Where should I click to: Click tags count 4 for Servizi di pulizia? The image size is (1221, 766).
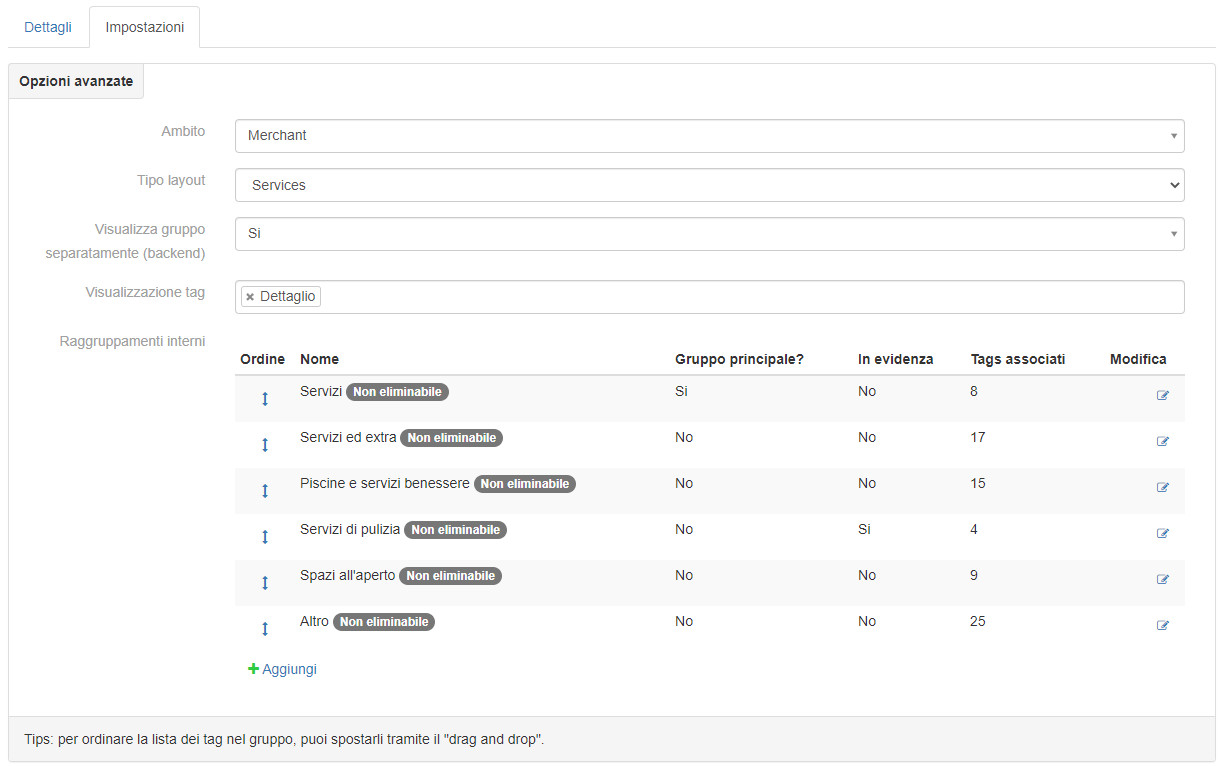pyautogui.click(x=974, y=529)
